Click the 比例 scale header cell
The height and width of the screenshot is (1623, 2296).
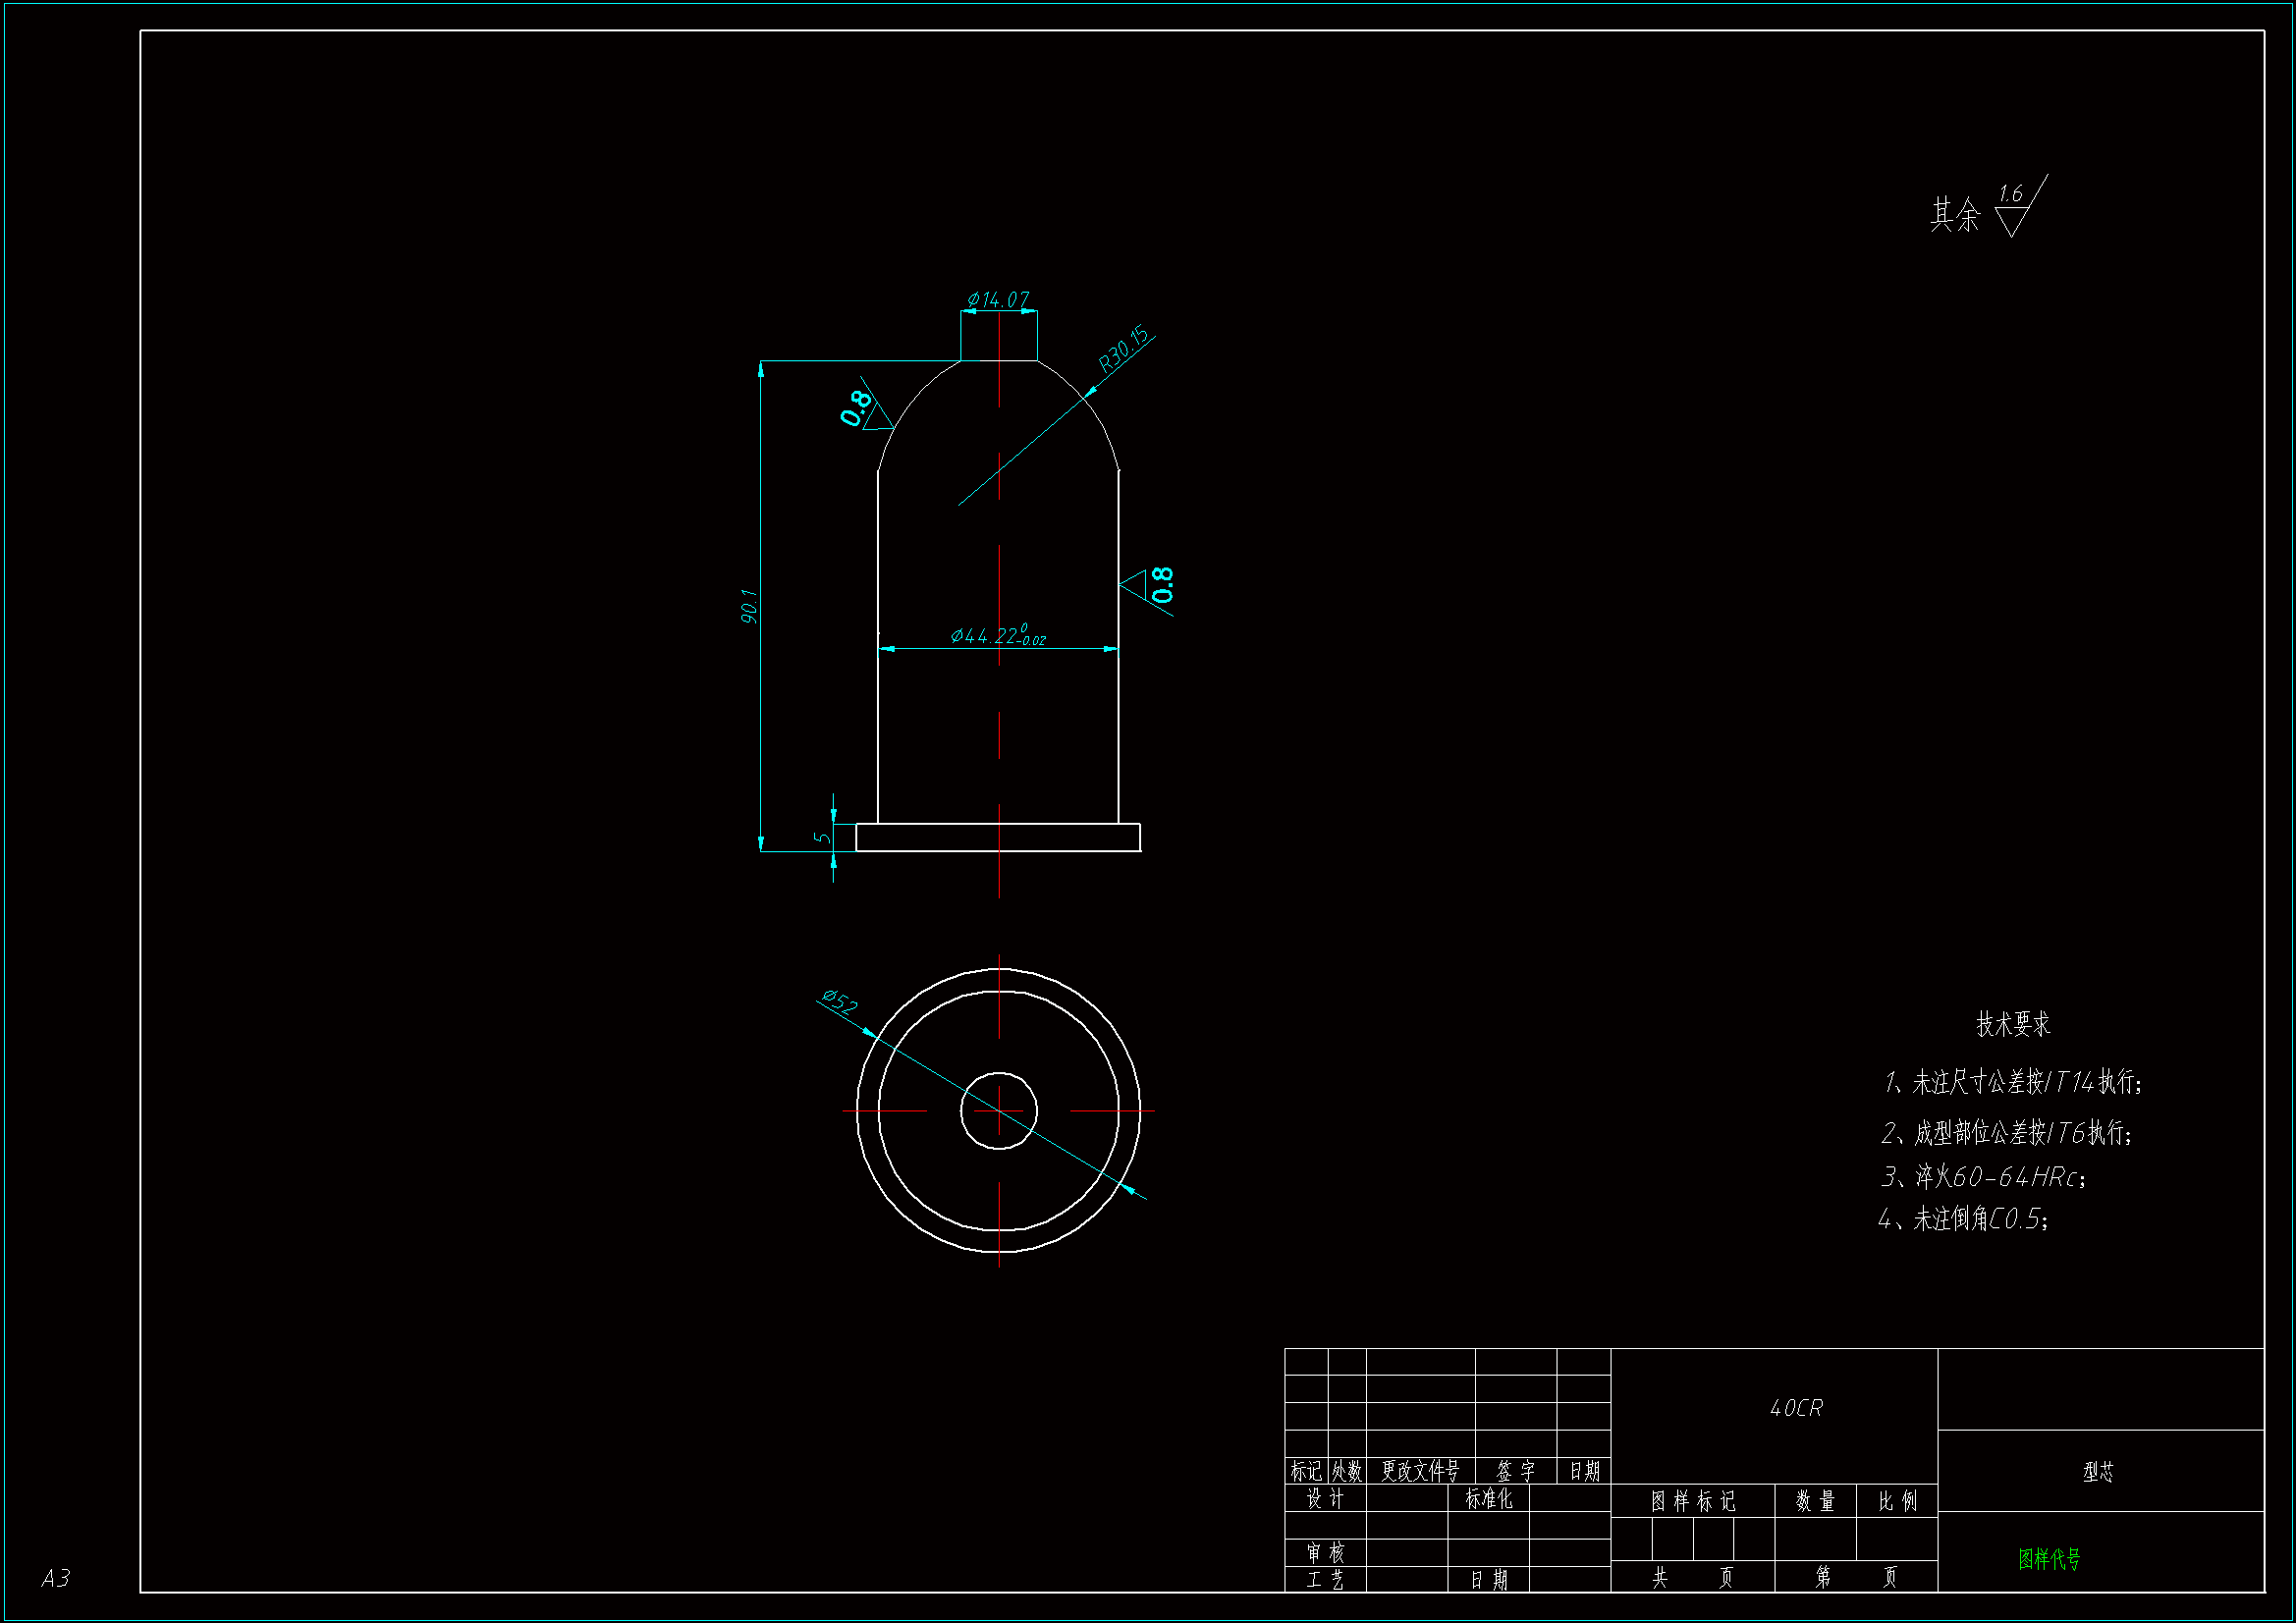pyautogui.click(x=1897, y=1501)
